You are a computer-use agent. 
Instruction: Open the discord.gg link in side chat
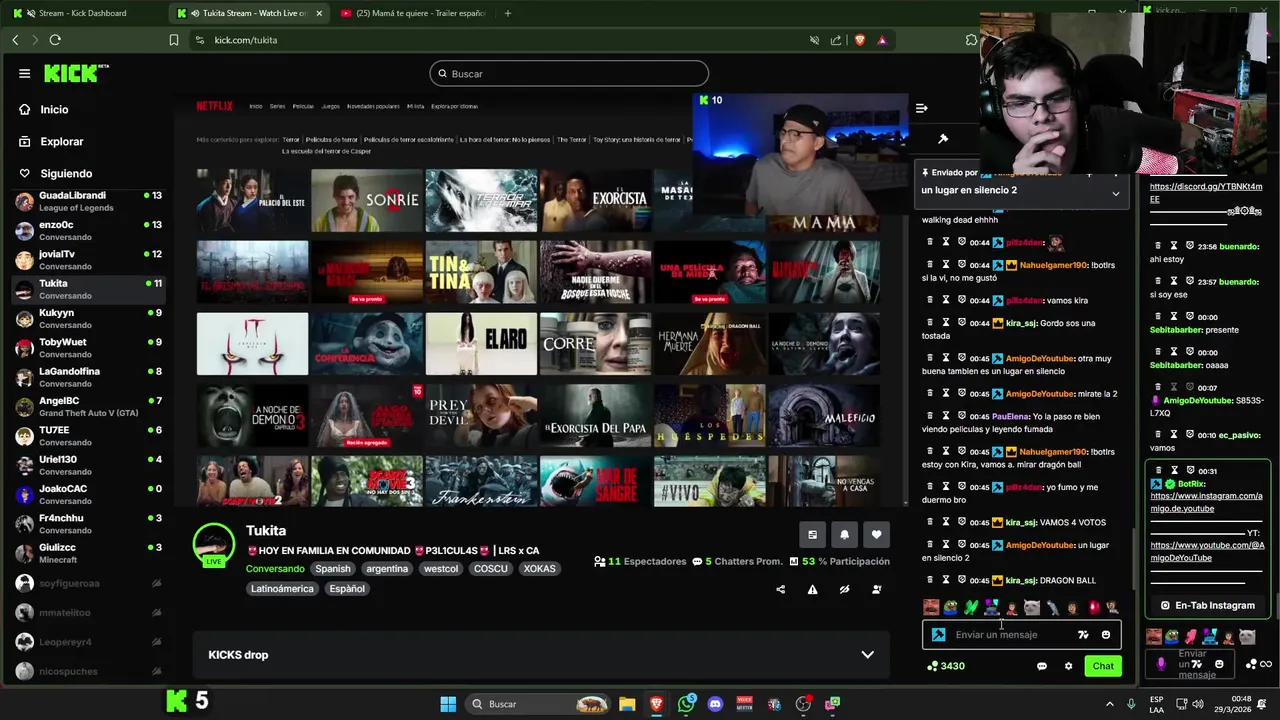1206,192
